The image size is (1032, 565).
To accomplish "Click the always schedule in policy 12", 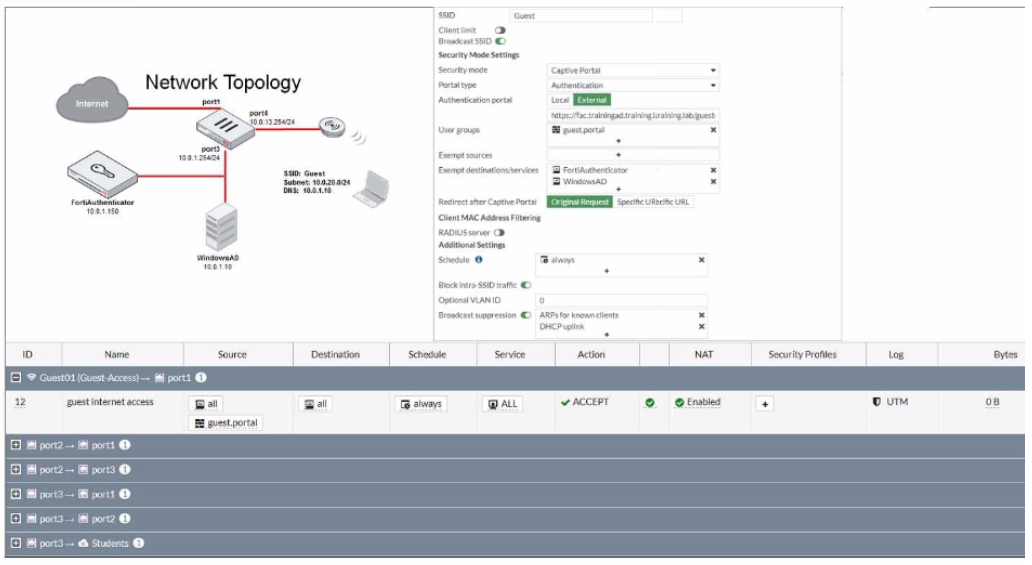I will coord(421,404).
